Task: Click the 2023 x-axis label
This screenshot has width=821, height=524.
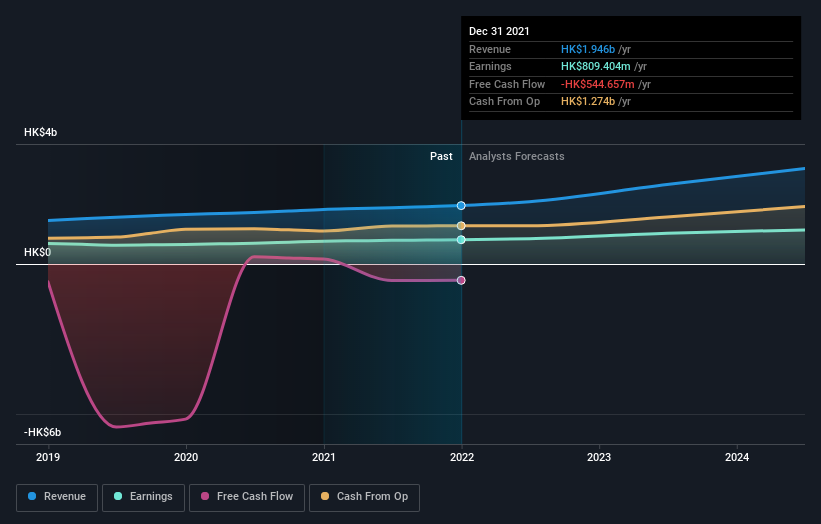Action: (599, 457)
